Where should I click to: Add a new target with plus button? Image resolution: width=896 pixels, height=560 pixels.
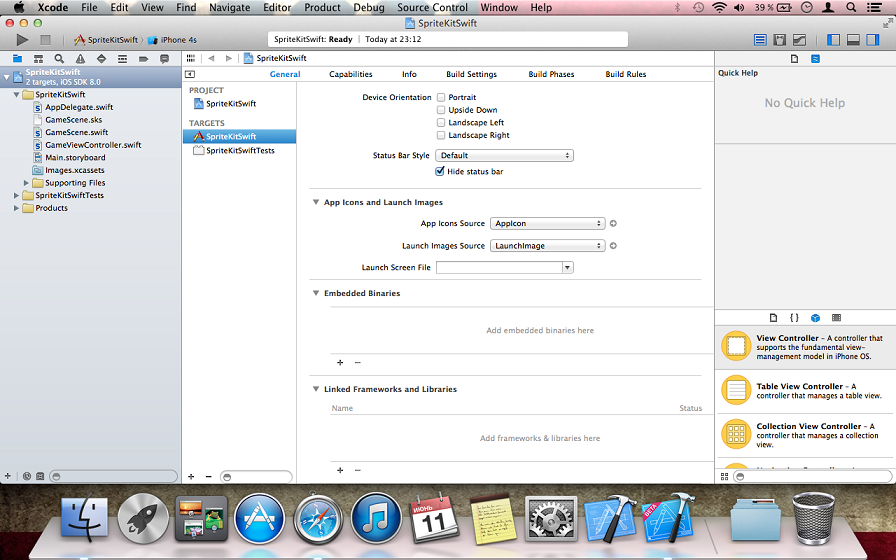[x=191, y=477]
